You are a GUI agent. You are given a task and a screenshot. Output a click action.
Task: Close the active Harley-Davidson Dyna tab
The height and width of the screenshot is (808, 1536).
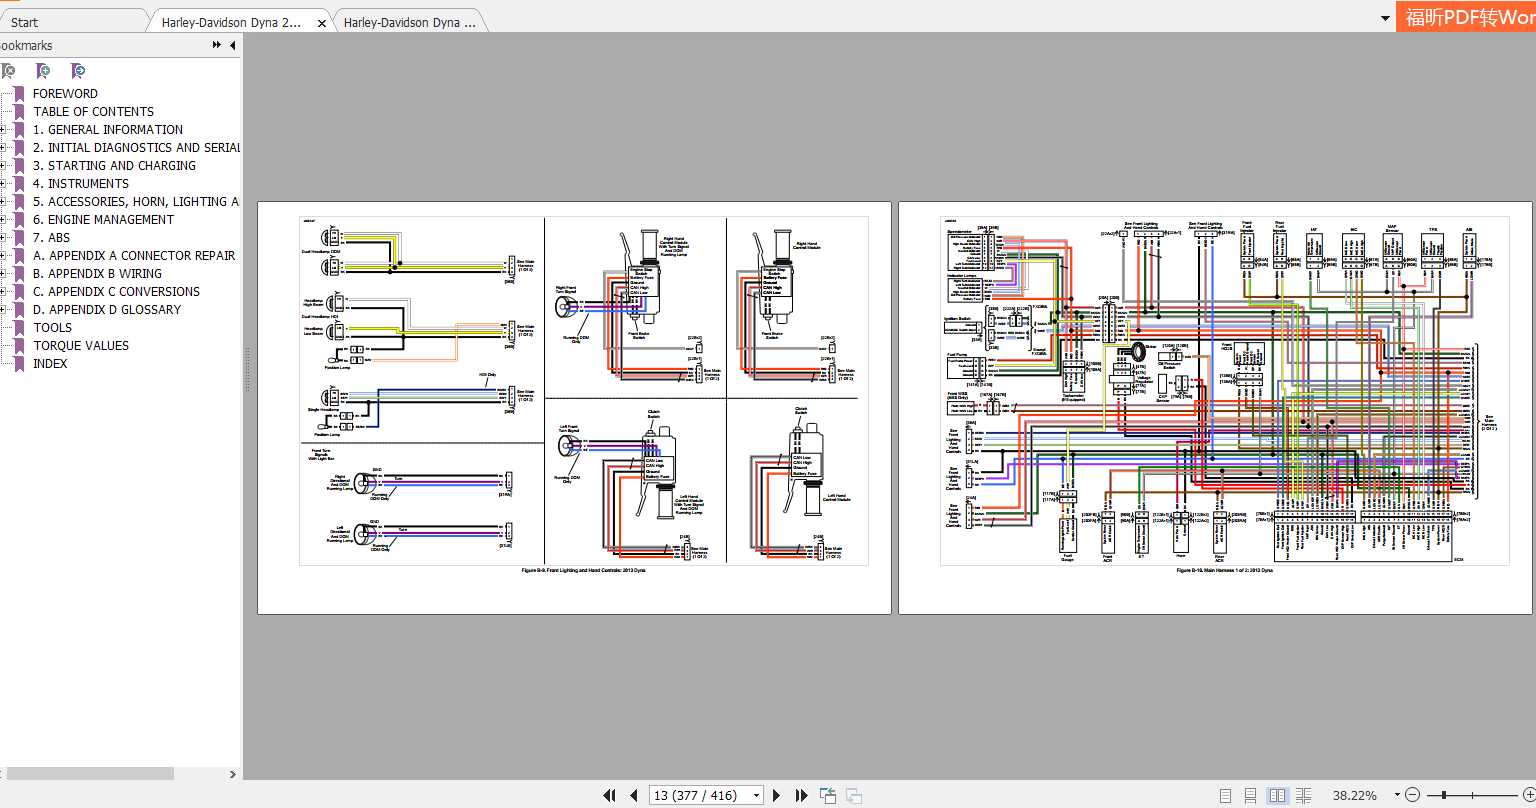click(322, 22)
